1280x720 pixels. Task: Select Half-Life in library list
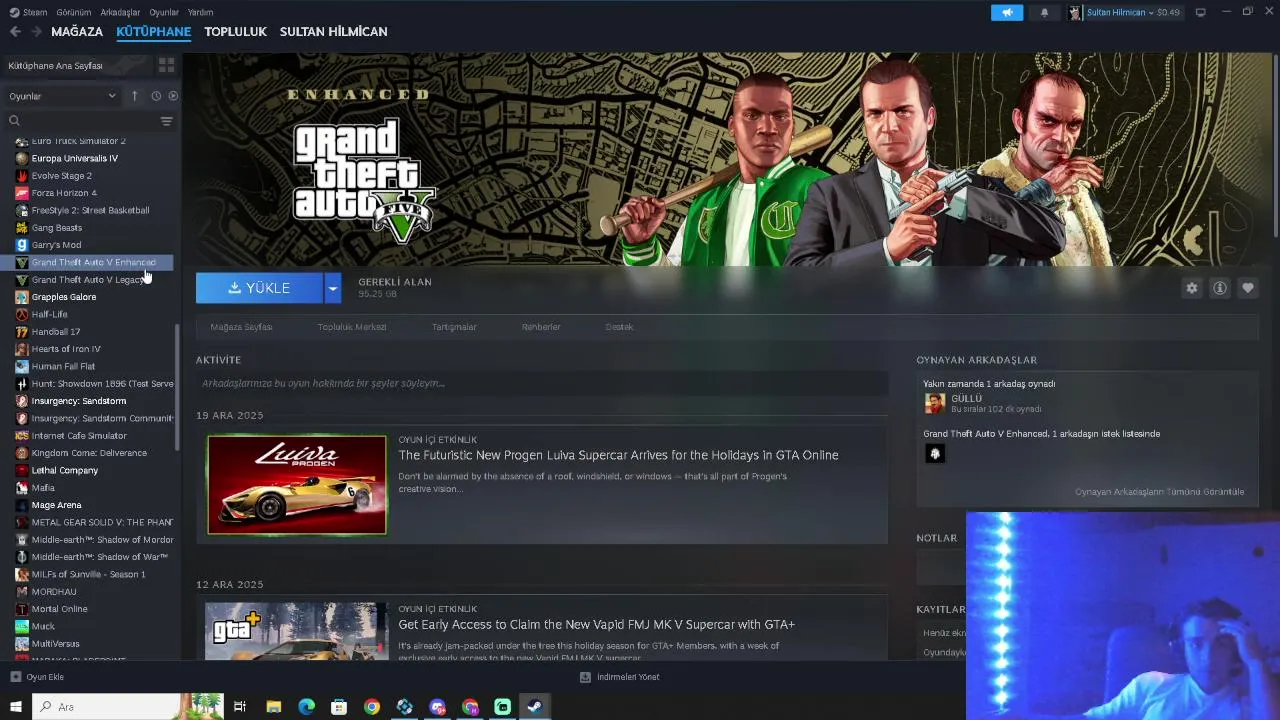pos(49,314)
